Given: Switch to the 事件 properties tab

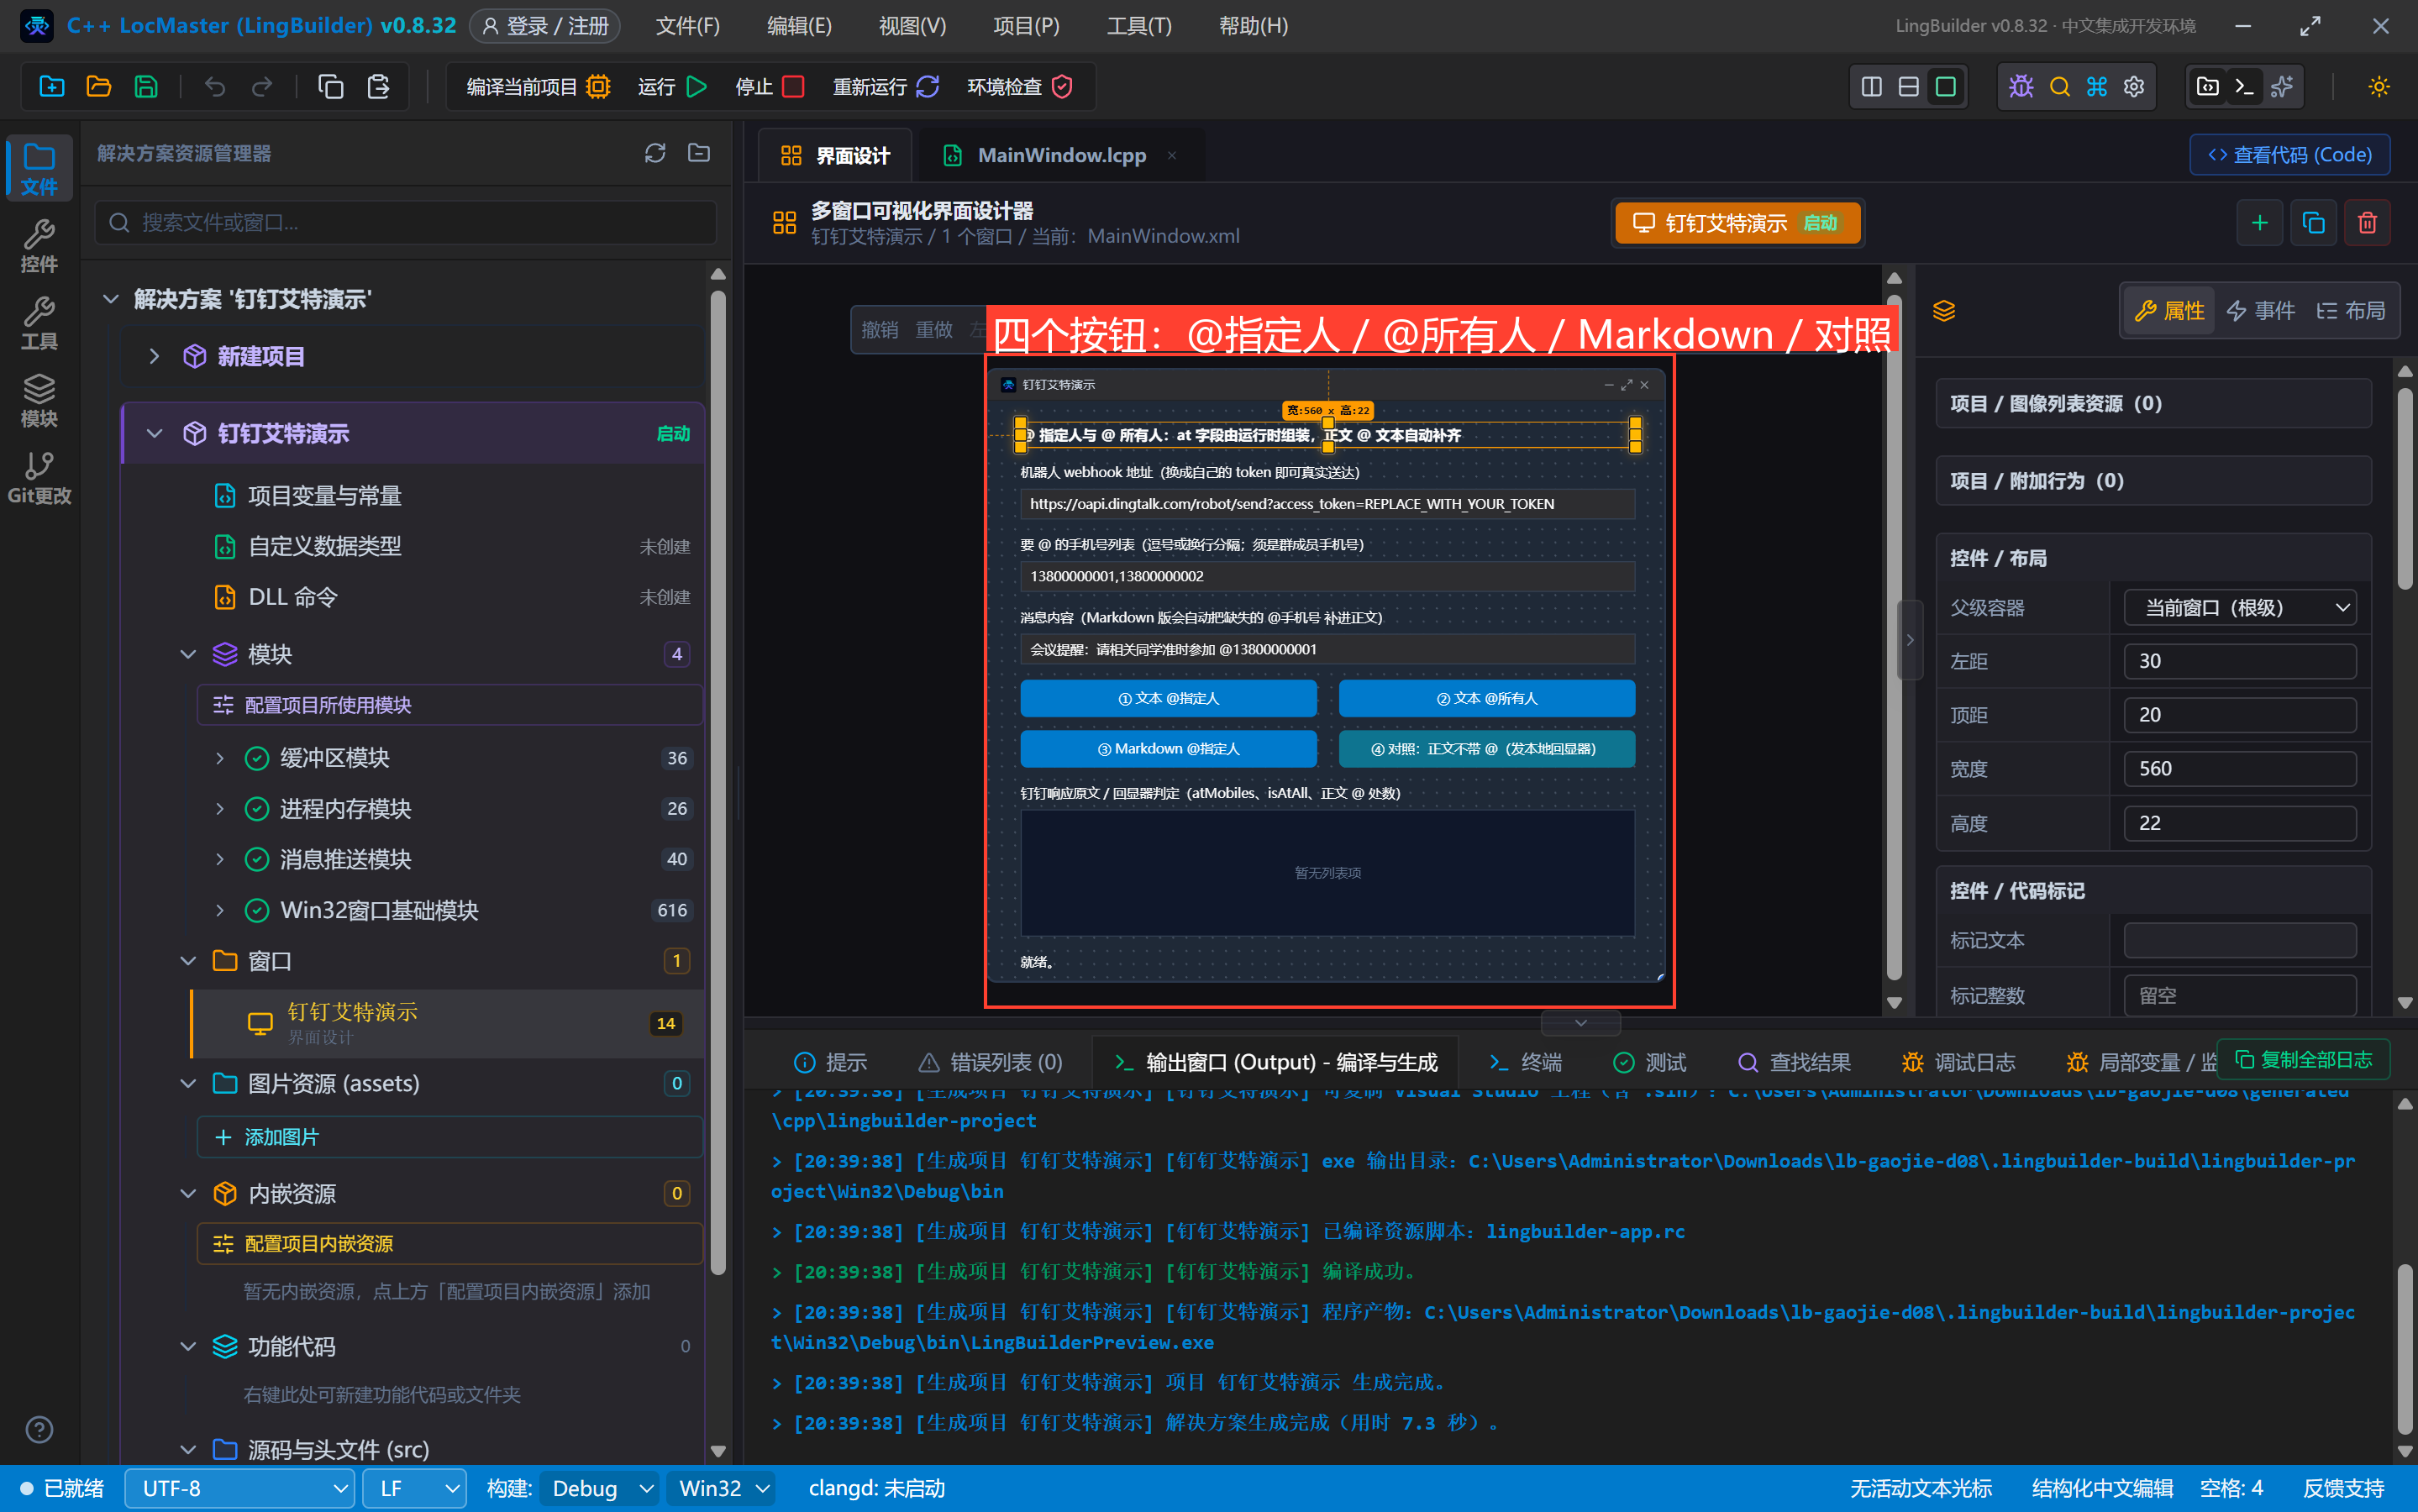Looking at the screenshot, I should click(2260, 311).
